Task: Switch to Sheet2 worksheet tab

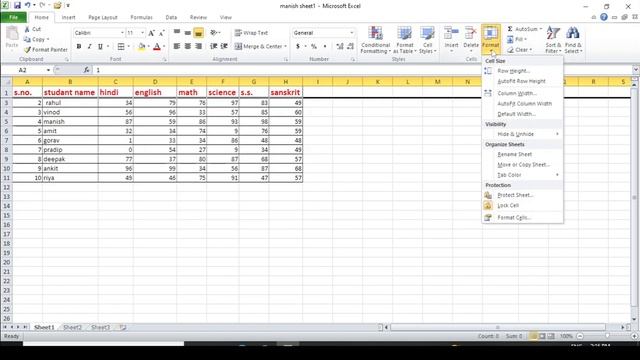Action: point(73,327)
